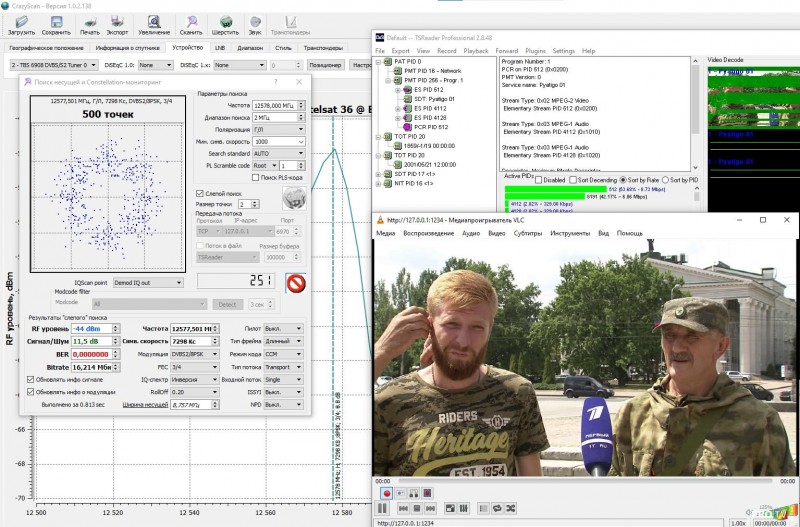Click the Увеличение (Zoom) magnifier icon

[153, 22]
